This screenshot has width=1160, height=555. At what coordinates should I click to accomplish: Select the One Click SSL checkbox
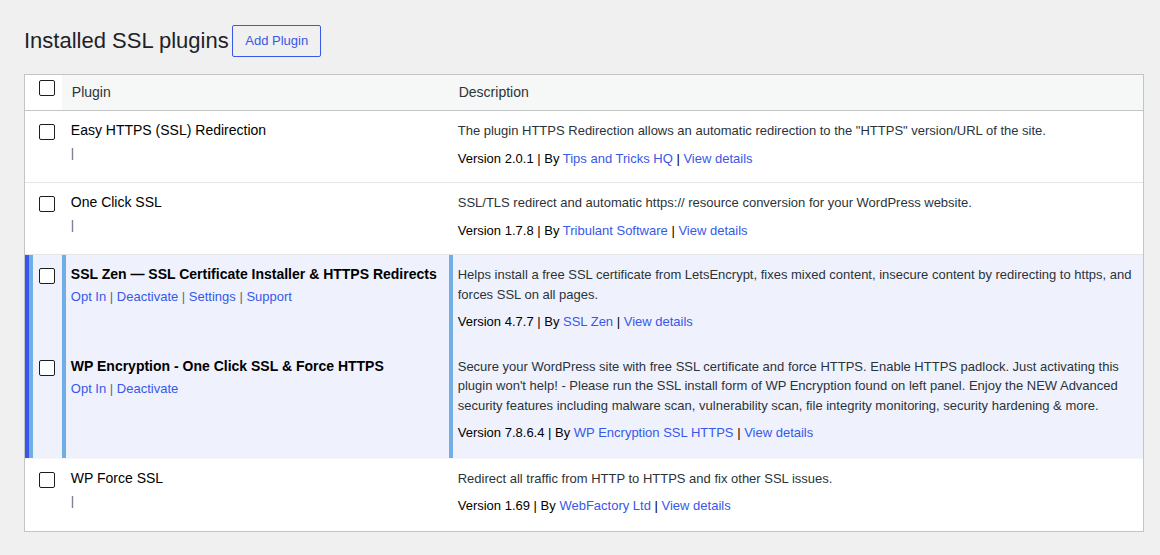pos(47,204)
